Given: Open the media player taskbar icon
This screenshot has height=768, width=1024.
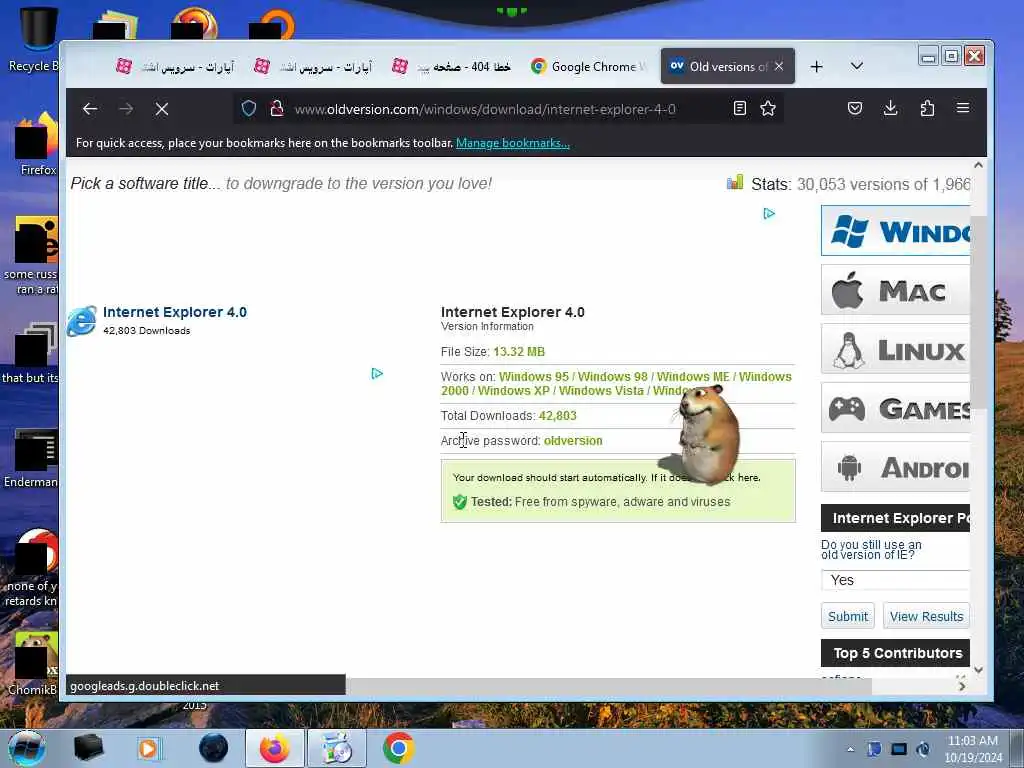Looking at the screenshot, I should coord(150,748).
